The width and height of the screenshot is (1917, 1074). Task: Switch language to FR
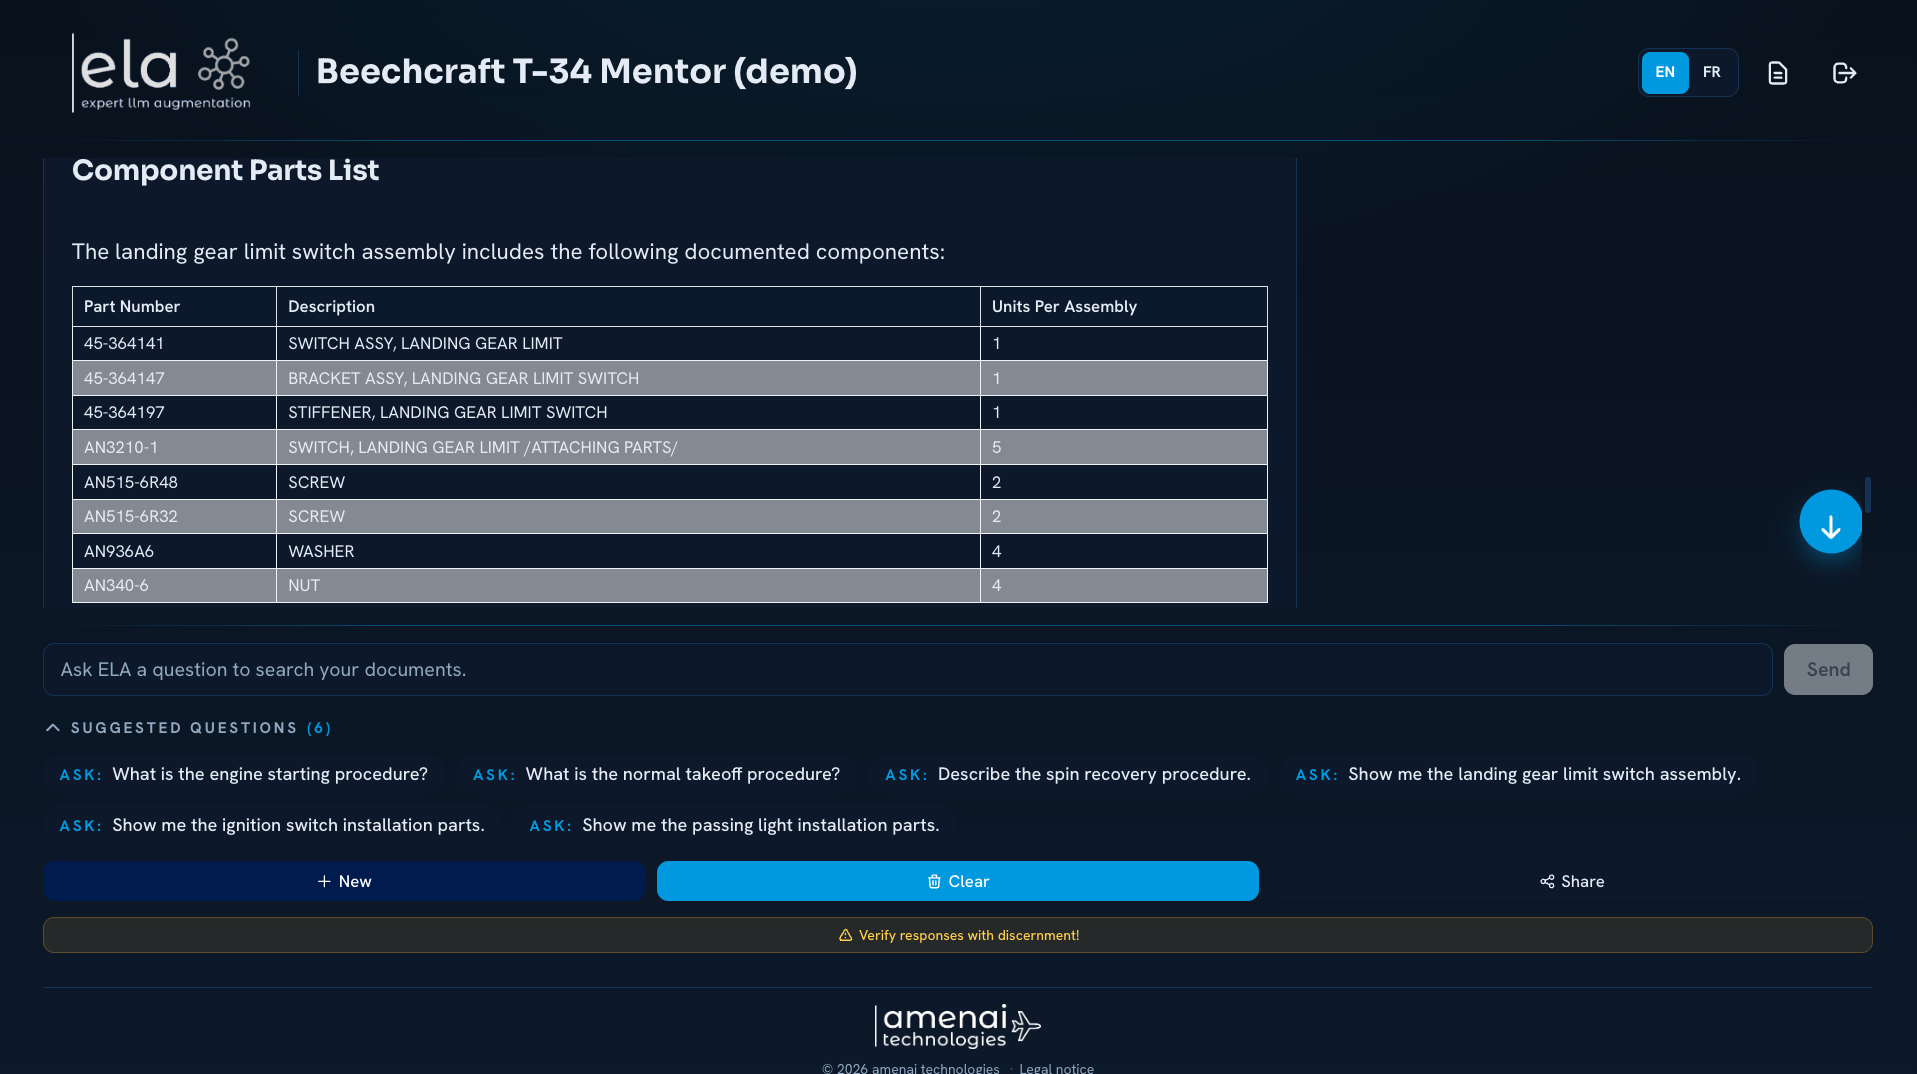(1712, 73)
